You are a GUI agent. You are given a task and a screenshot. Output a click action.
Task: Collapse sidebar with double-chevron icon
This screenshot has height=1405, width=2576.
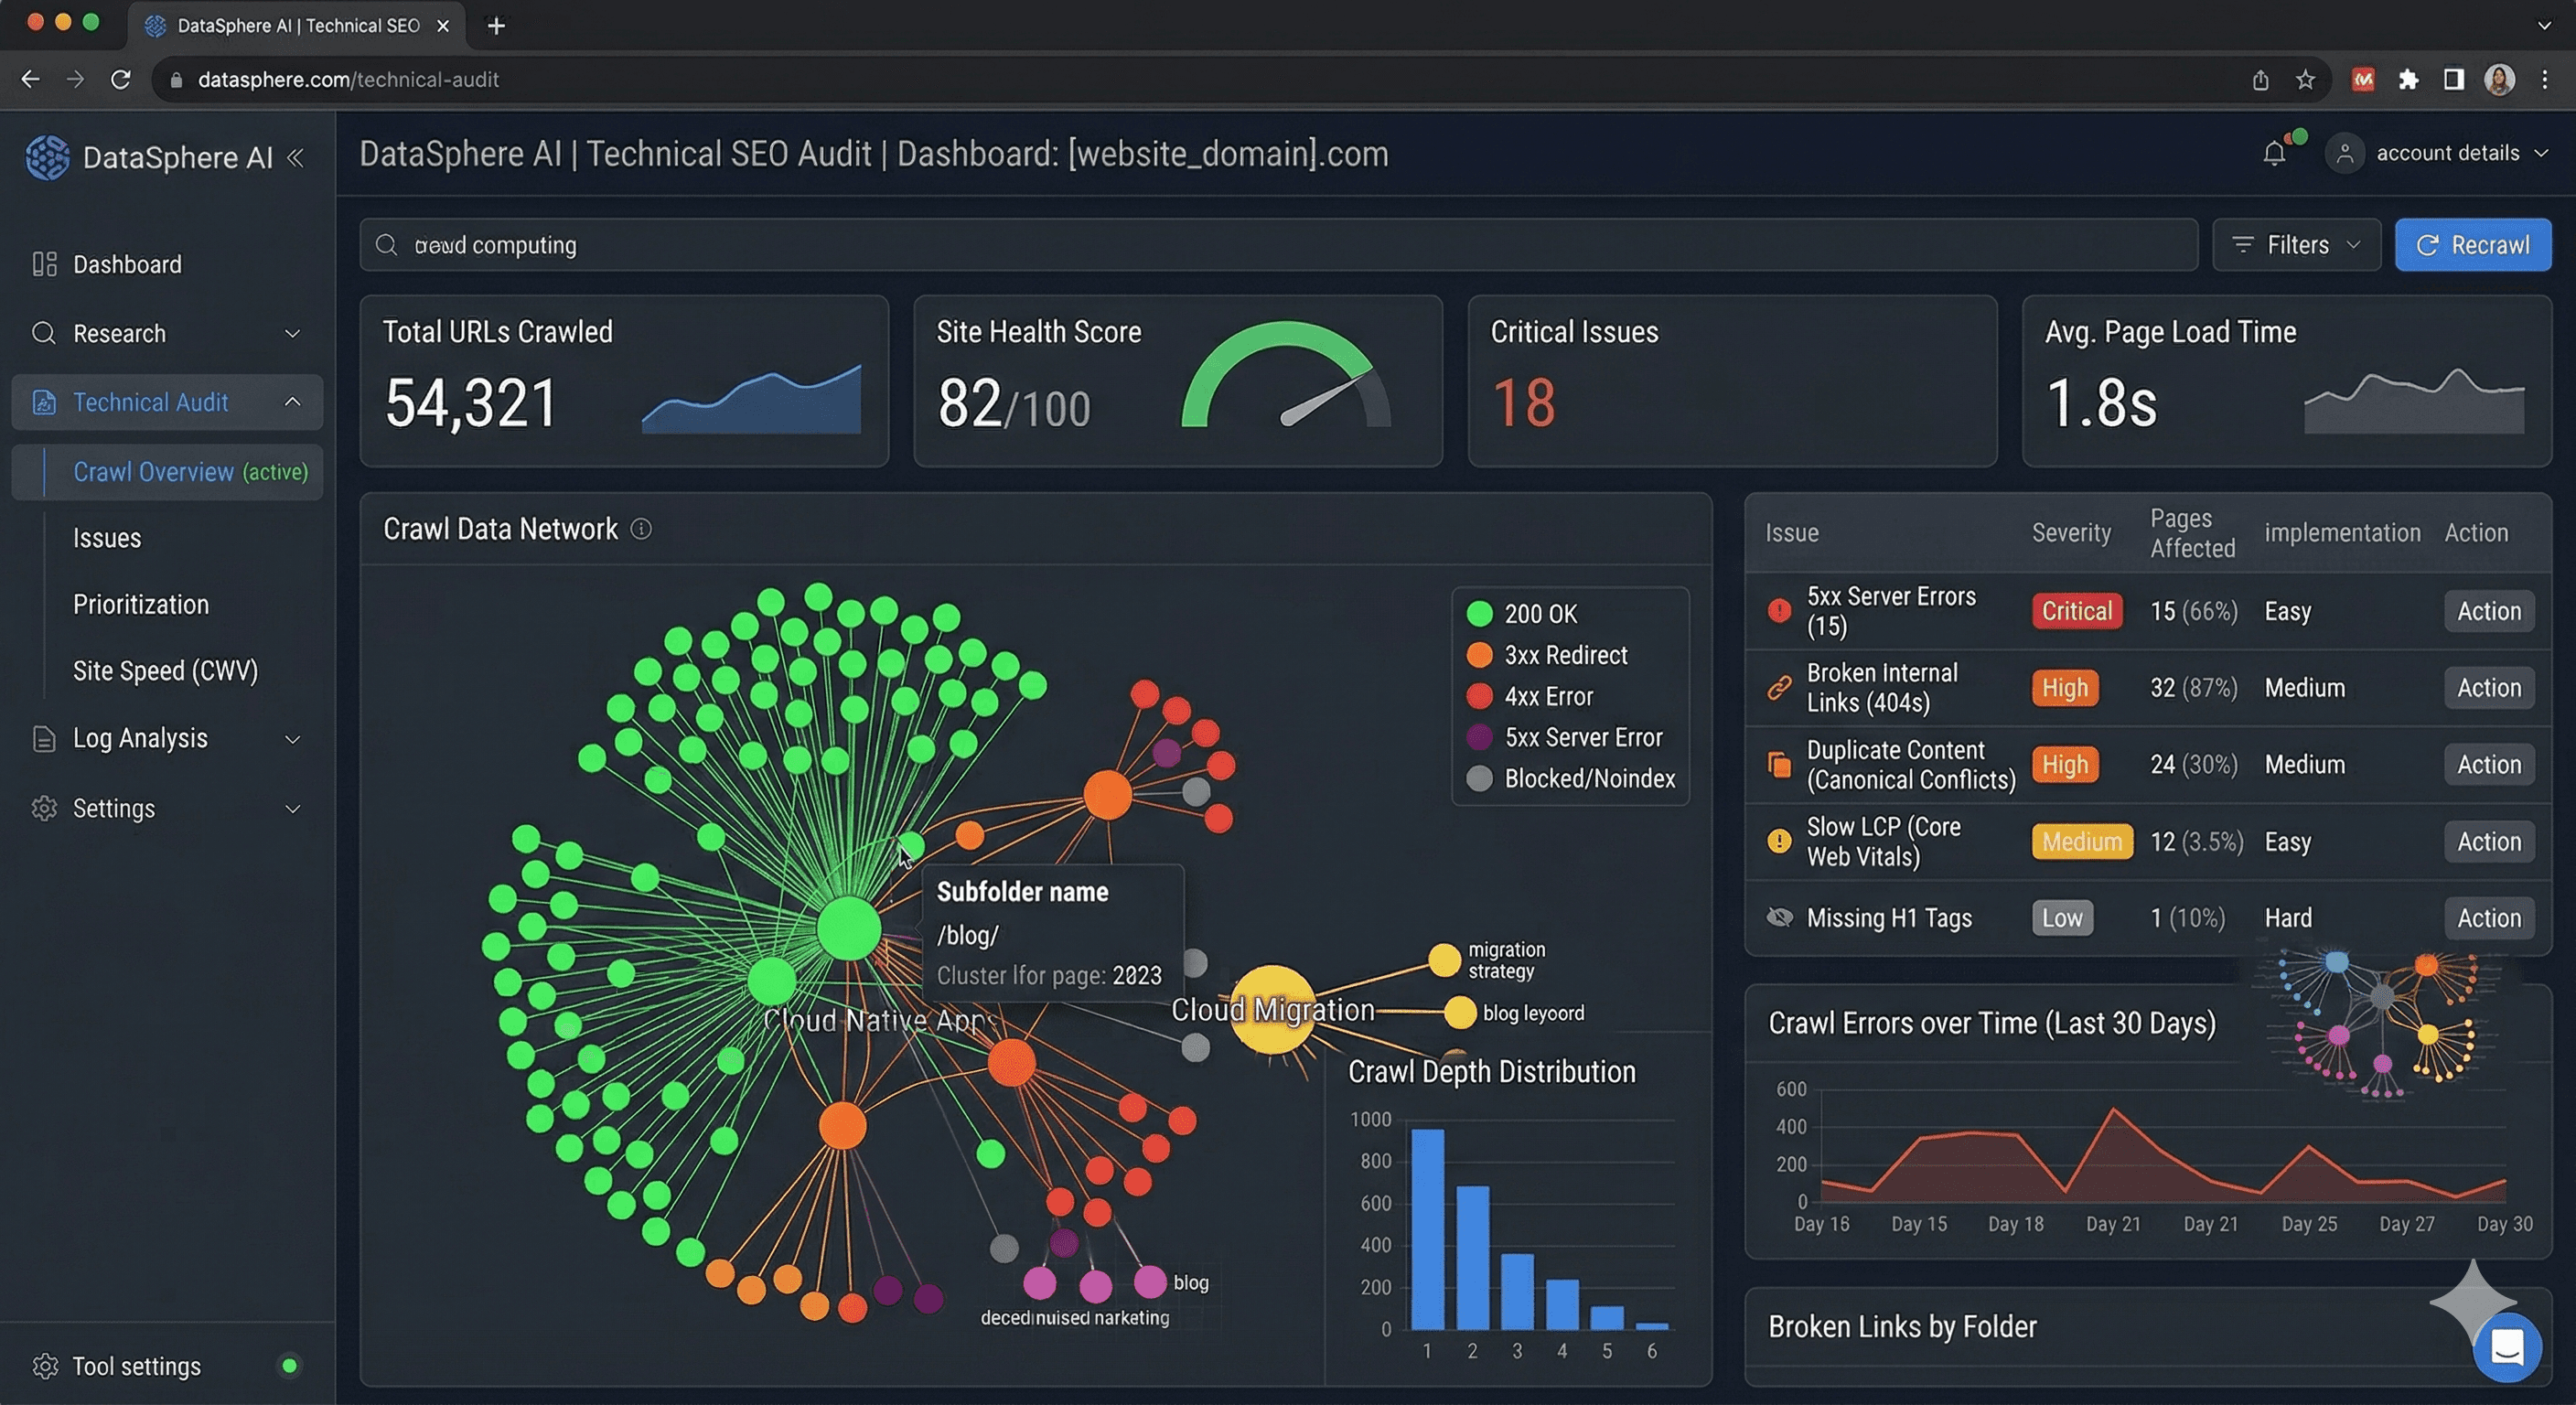(295, 157)
